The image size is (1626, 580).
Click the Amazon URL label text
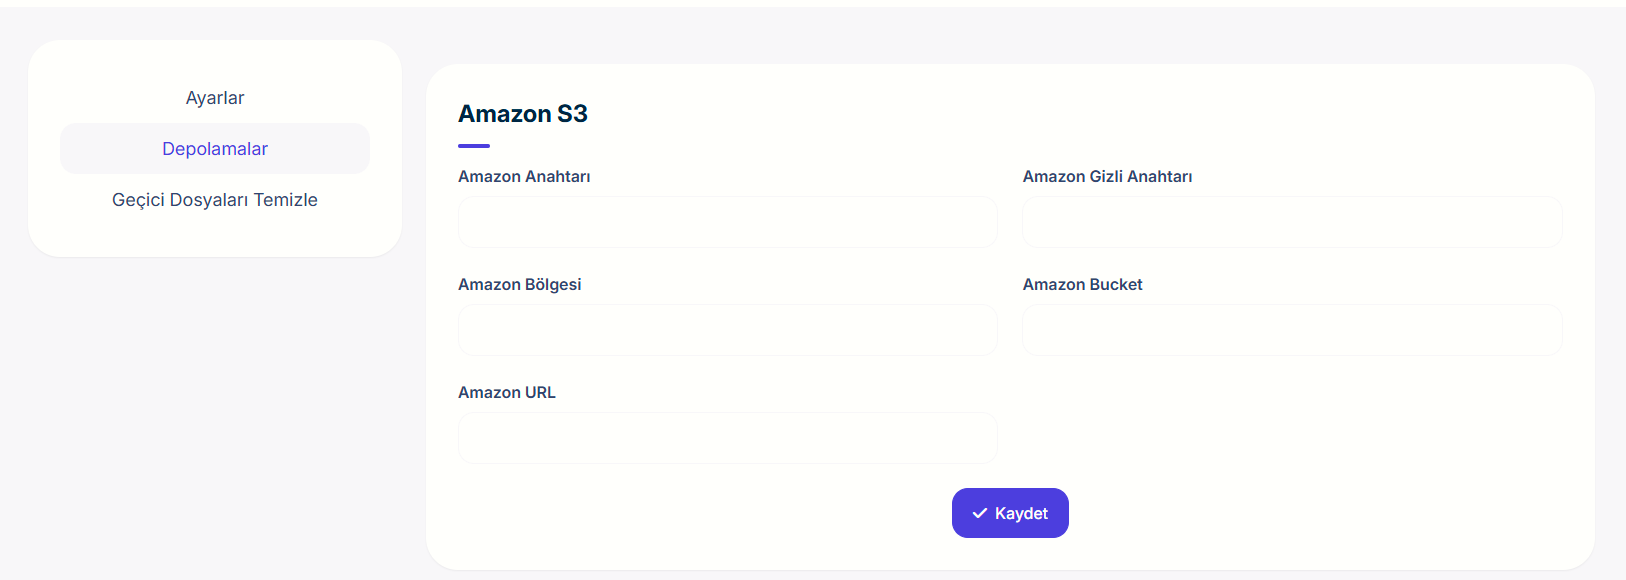point(506,393)
